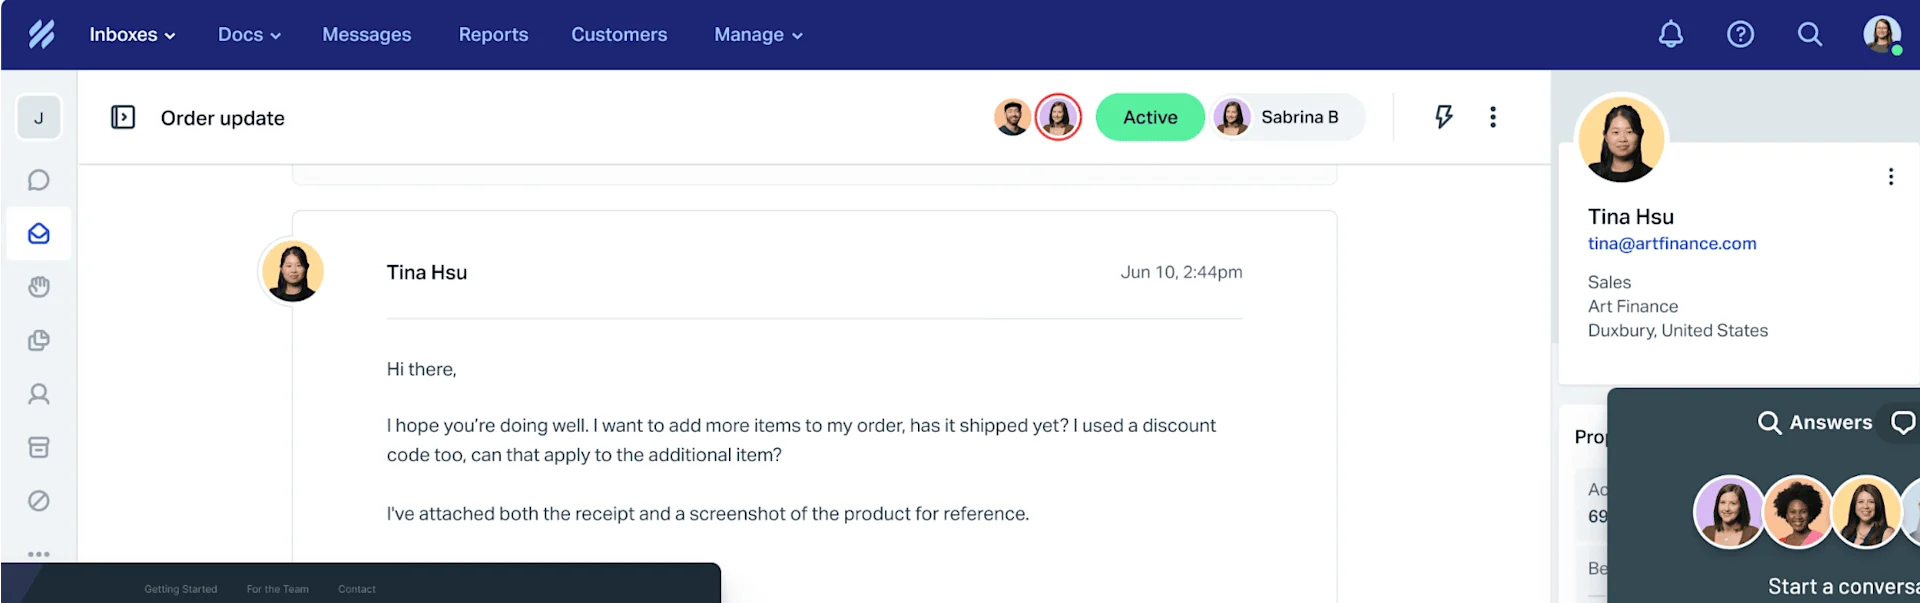The height and width of the screenshot is (603, 1920).
Task: Click the search magnifier in top bar
Action: click(x=1810, y=34)
